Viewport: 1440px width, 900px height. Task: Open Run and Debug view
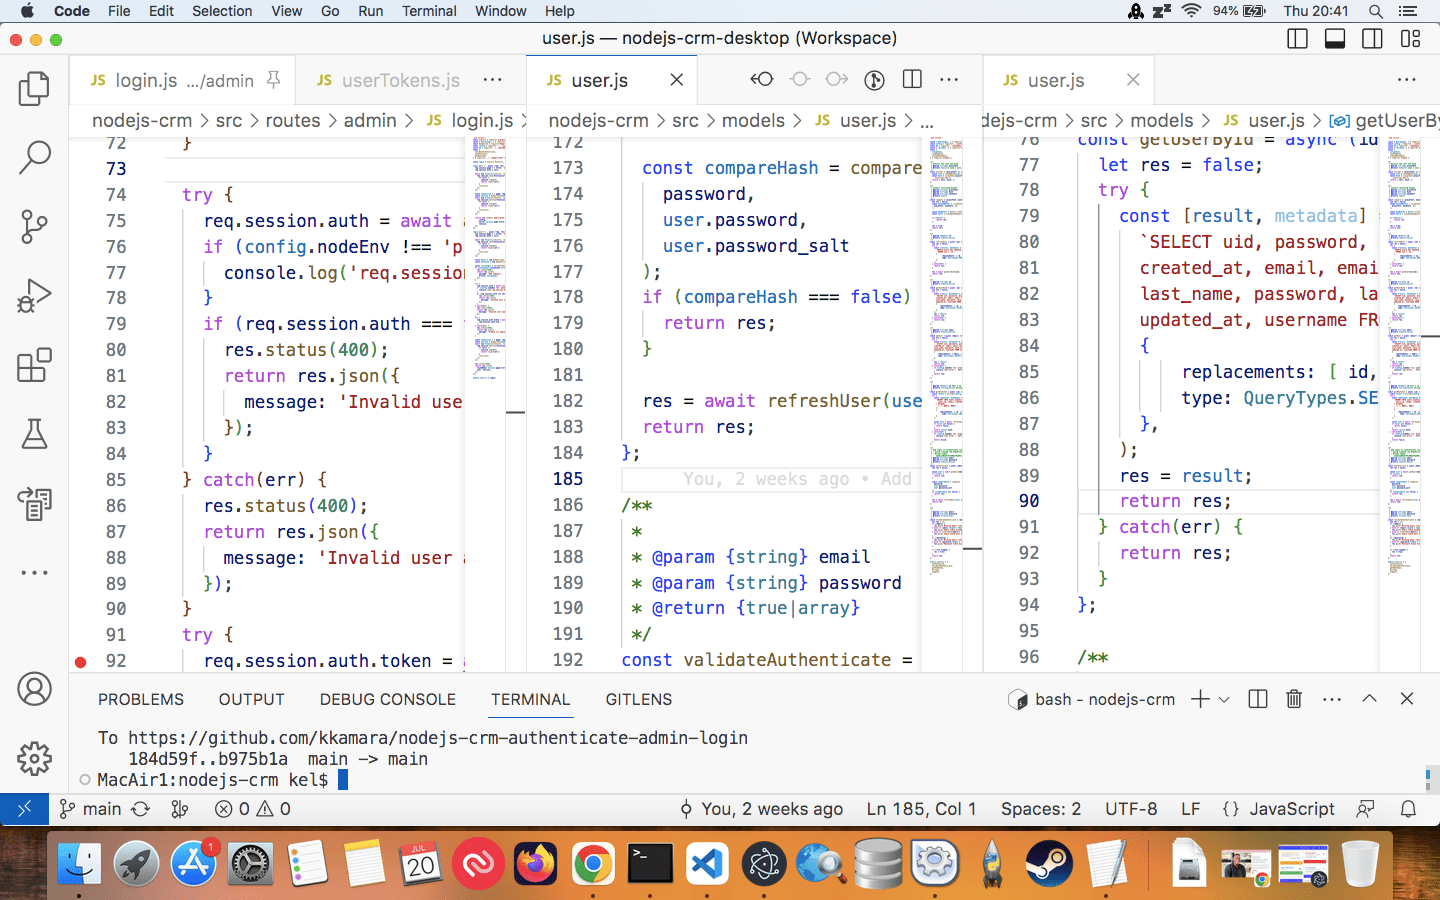click(34, 296)
